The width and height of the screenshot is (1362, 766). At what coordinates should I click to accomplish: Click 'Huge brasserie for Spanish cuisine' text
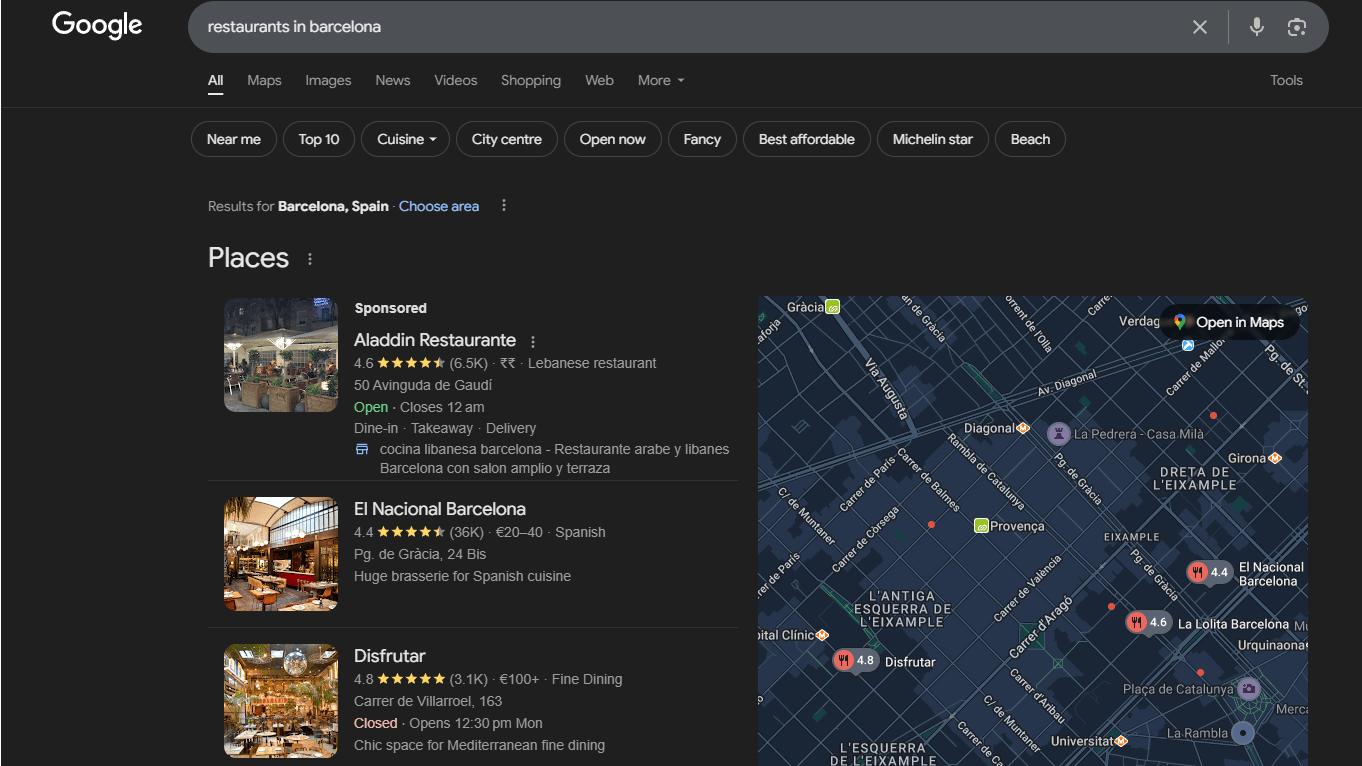(x=463, y=576)
